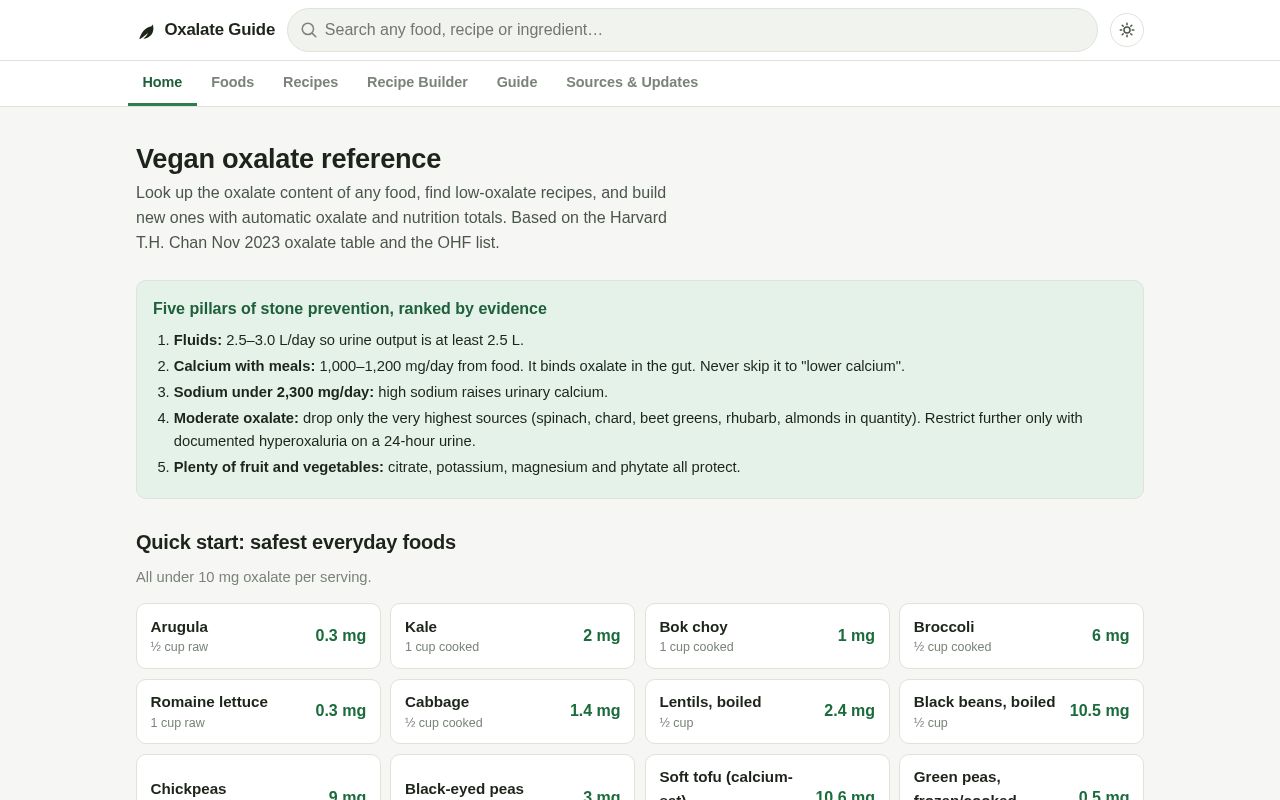Image resolution: width=1280 pixels, height=800 pixels.
Task: Go to the Recipe Builder tab
Action: coord(417,82)
